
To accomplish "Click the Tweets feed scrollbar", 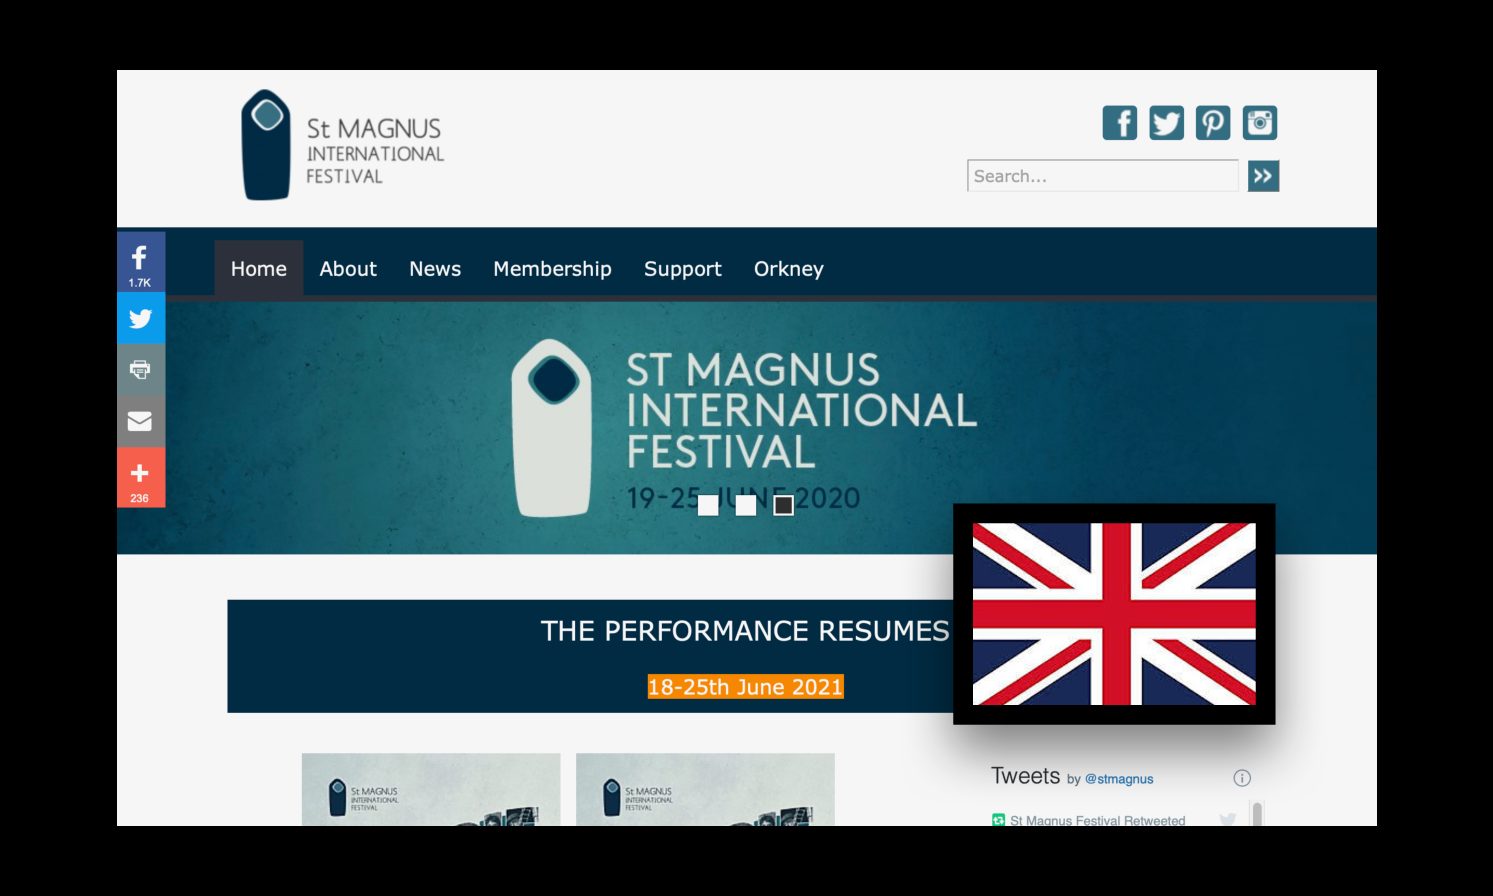I will (1257, 813).
